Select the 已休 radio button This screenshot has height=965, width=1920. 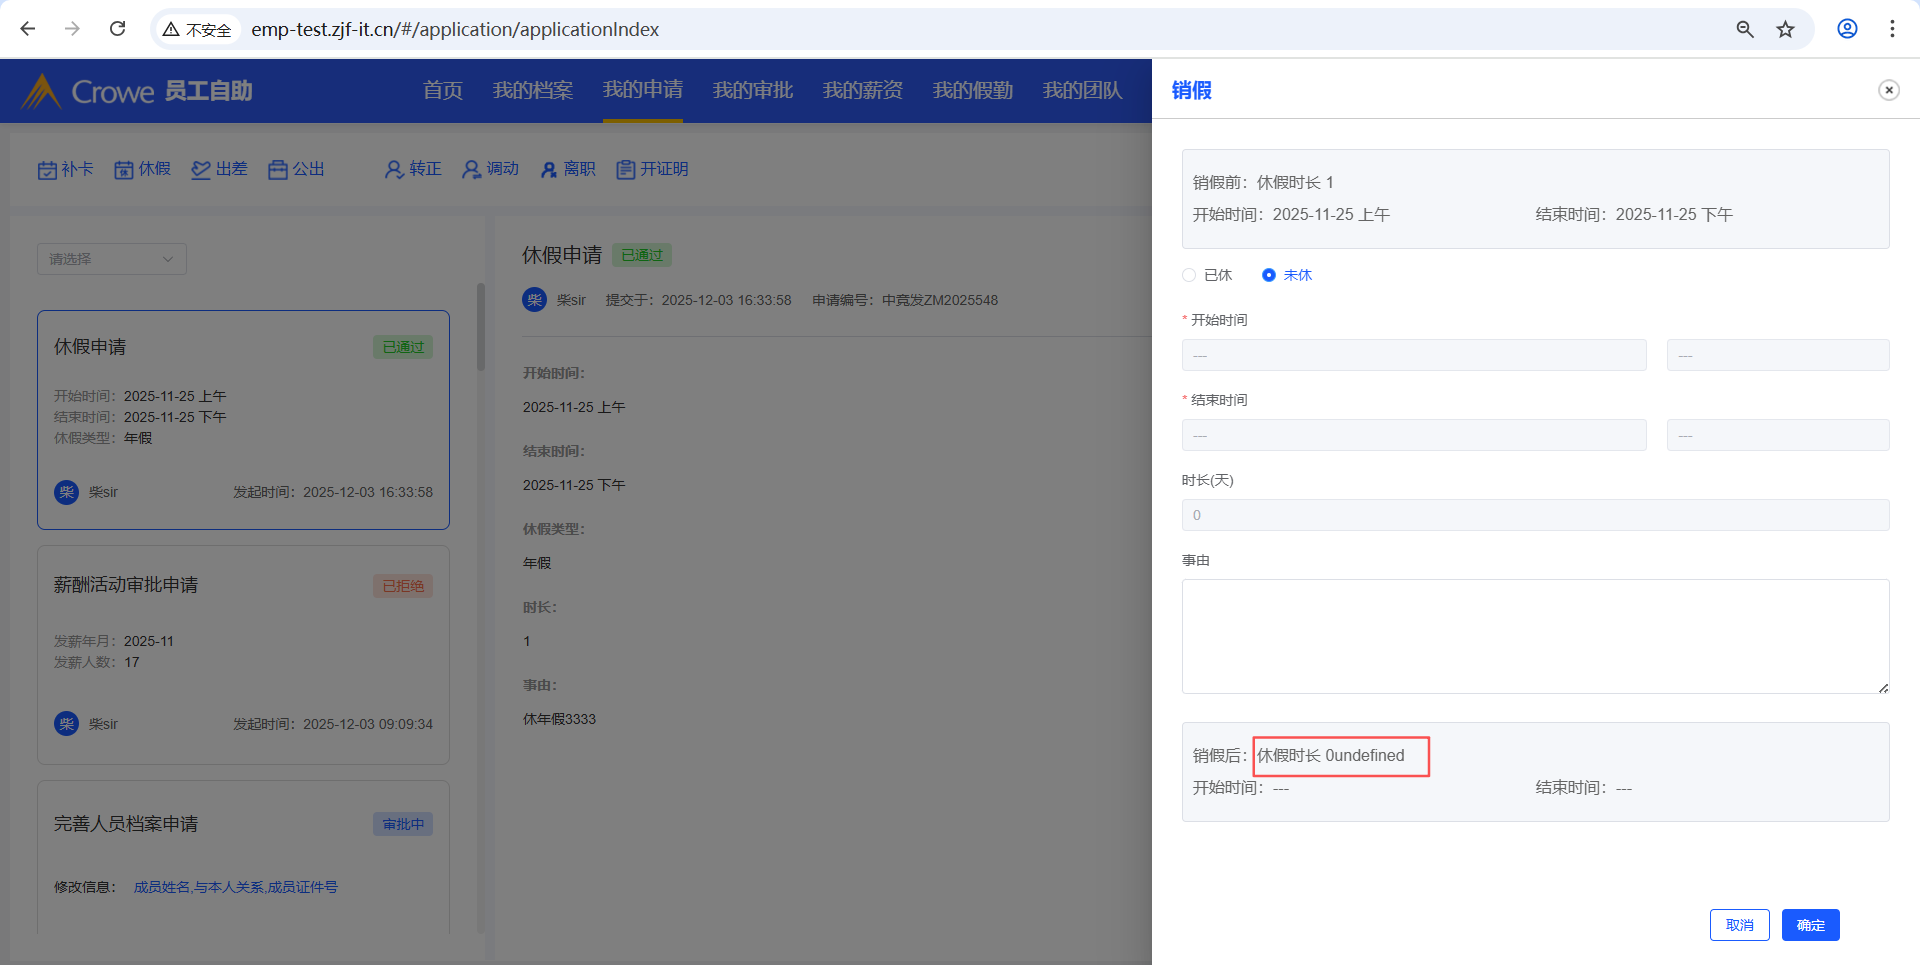[1189, 275]
